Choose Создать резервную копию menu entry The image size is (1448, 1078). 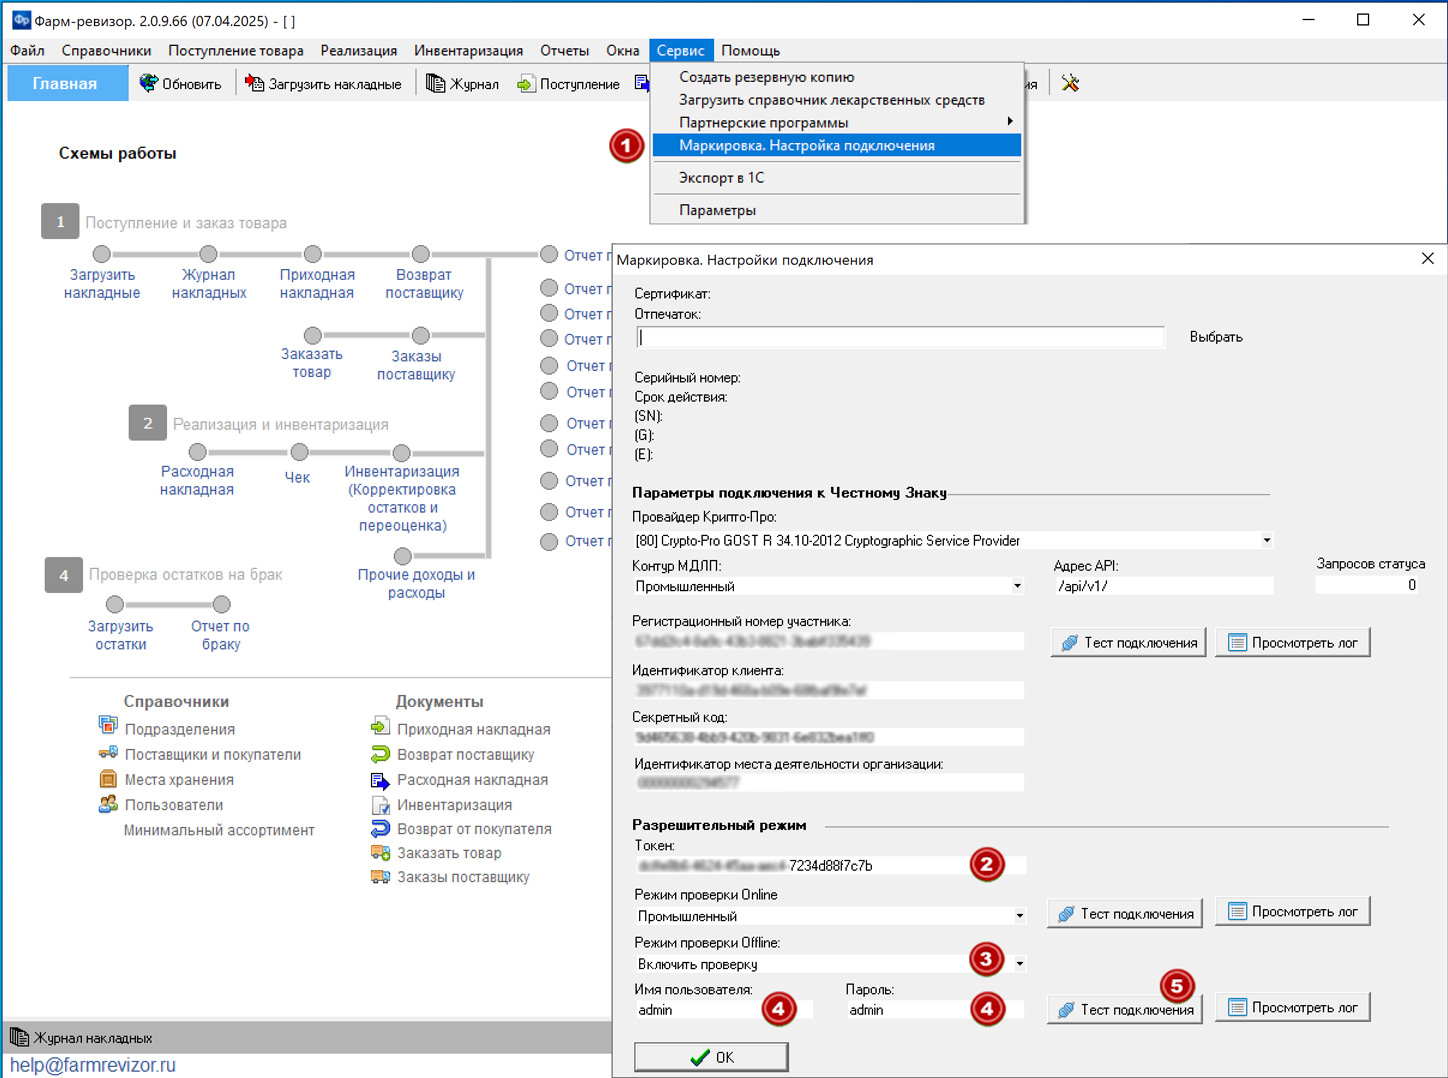coord(837,76)
